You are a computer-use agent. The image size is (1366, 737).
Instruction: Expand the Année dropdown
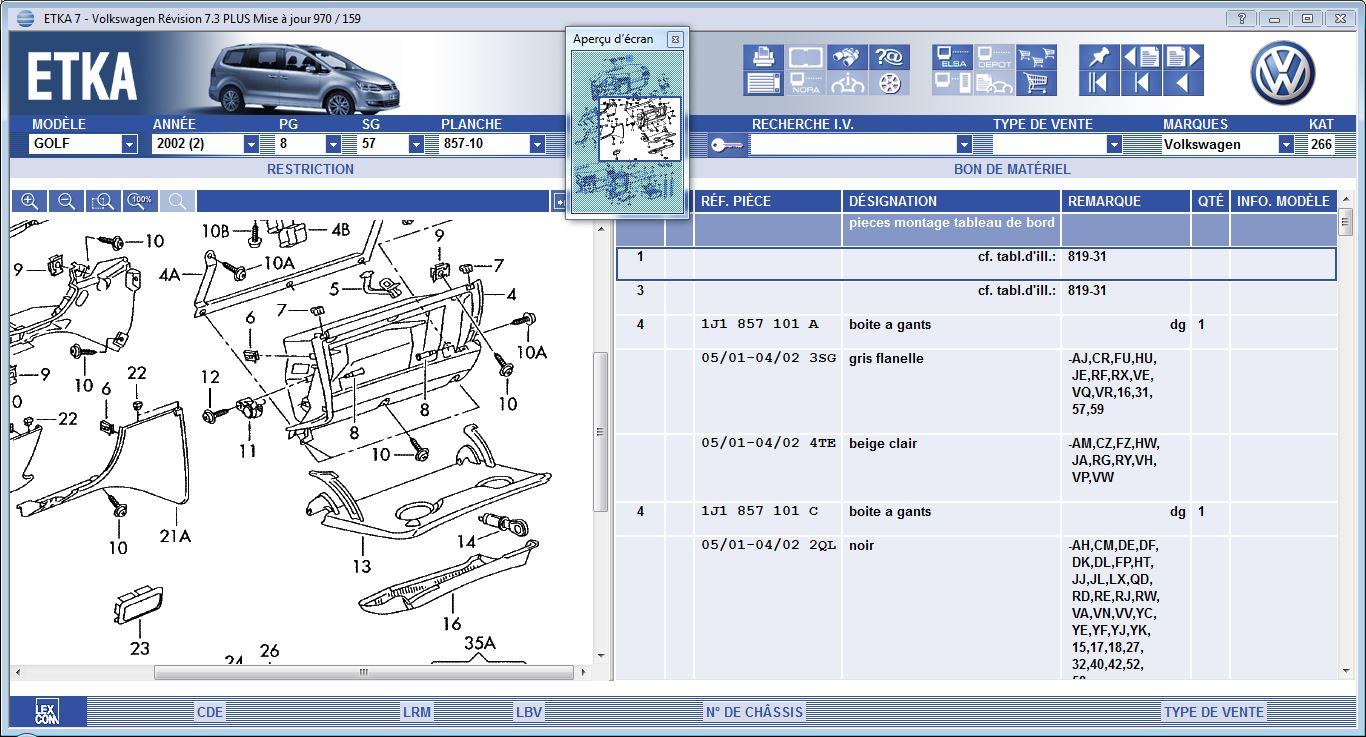(x=251, y=144)
